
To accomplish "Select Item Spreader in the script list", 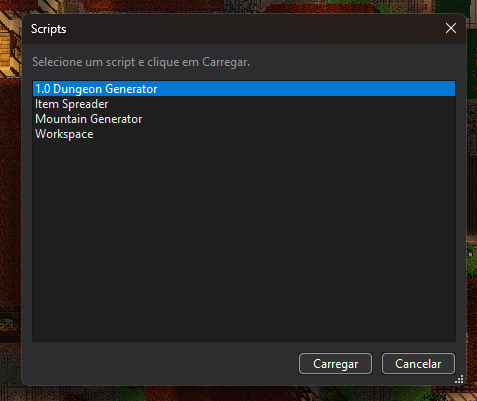I will (244, 104).
